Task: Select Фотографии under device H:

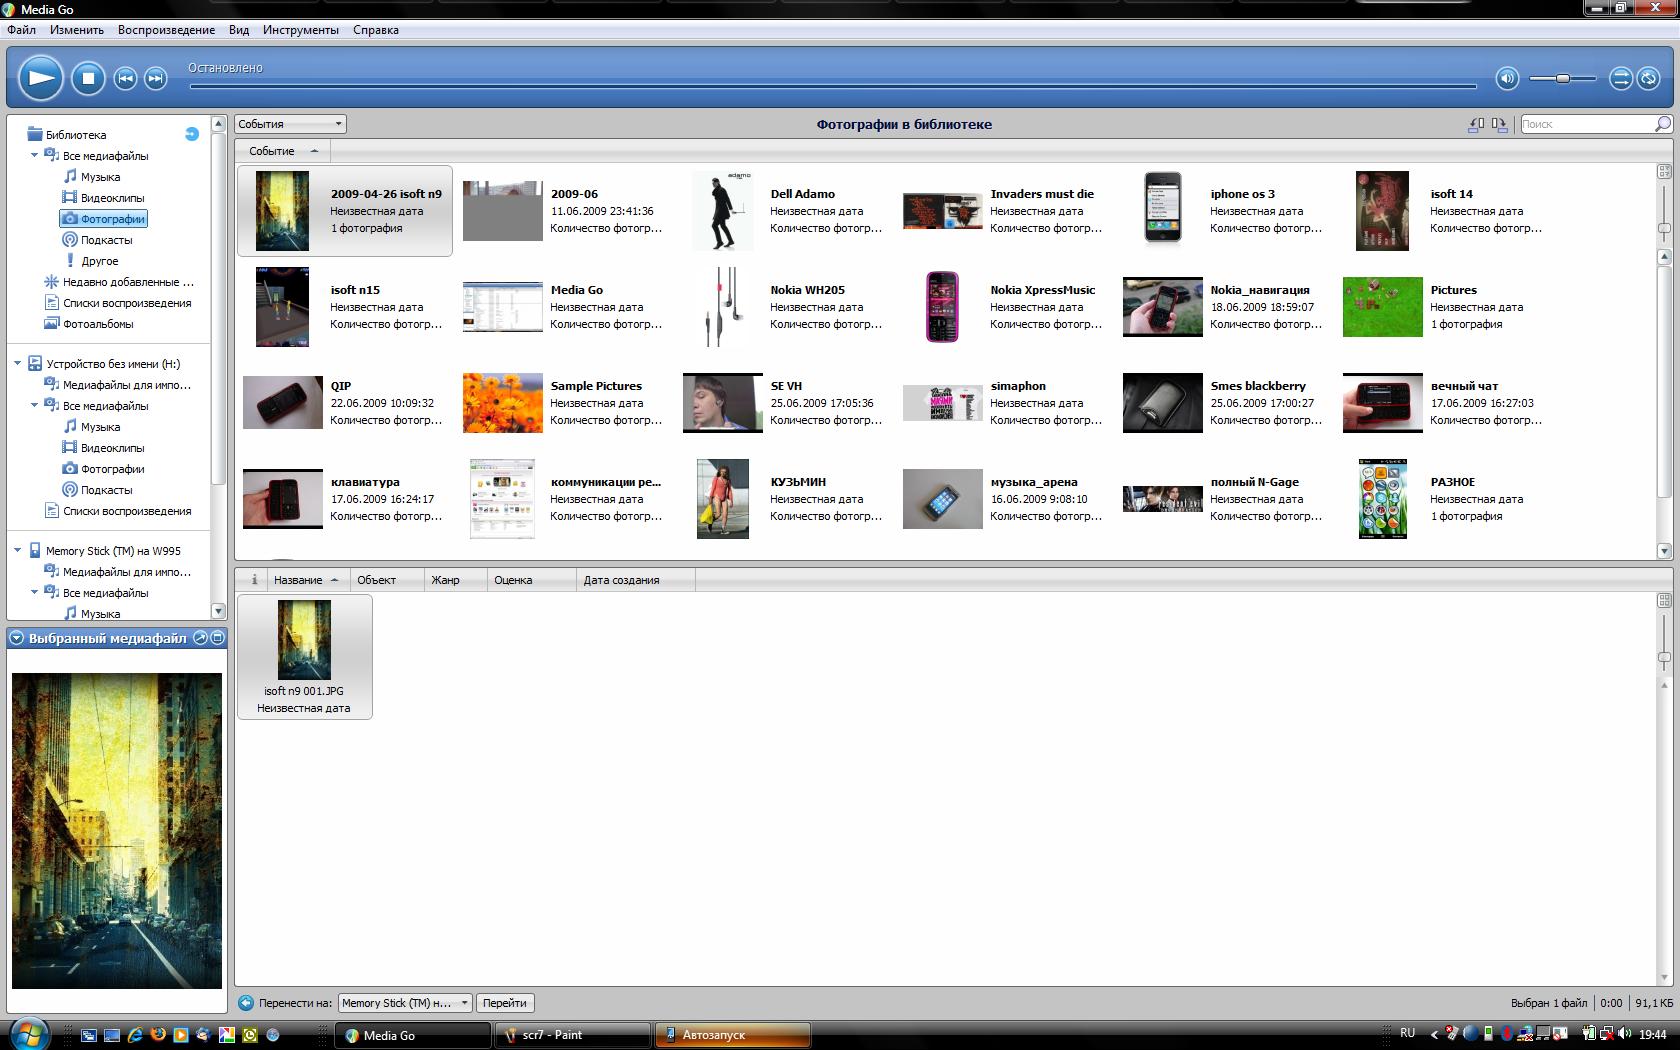Action: 104,469
